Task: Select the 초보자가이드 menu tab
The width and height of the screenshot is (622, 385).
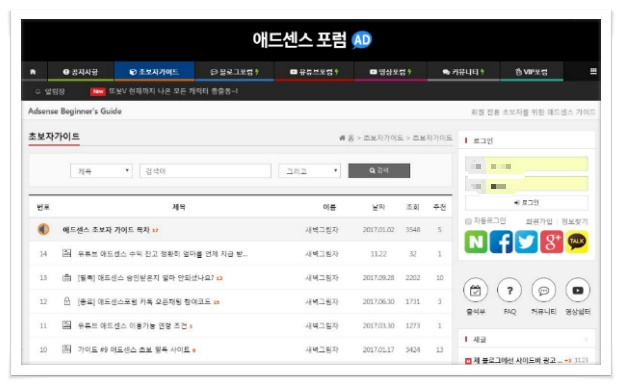Action: [x=154, y=72]
